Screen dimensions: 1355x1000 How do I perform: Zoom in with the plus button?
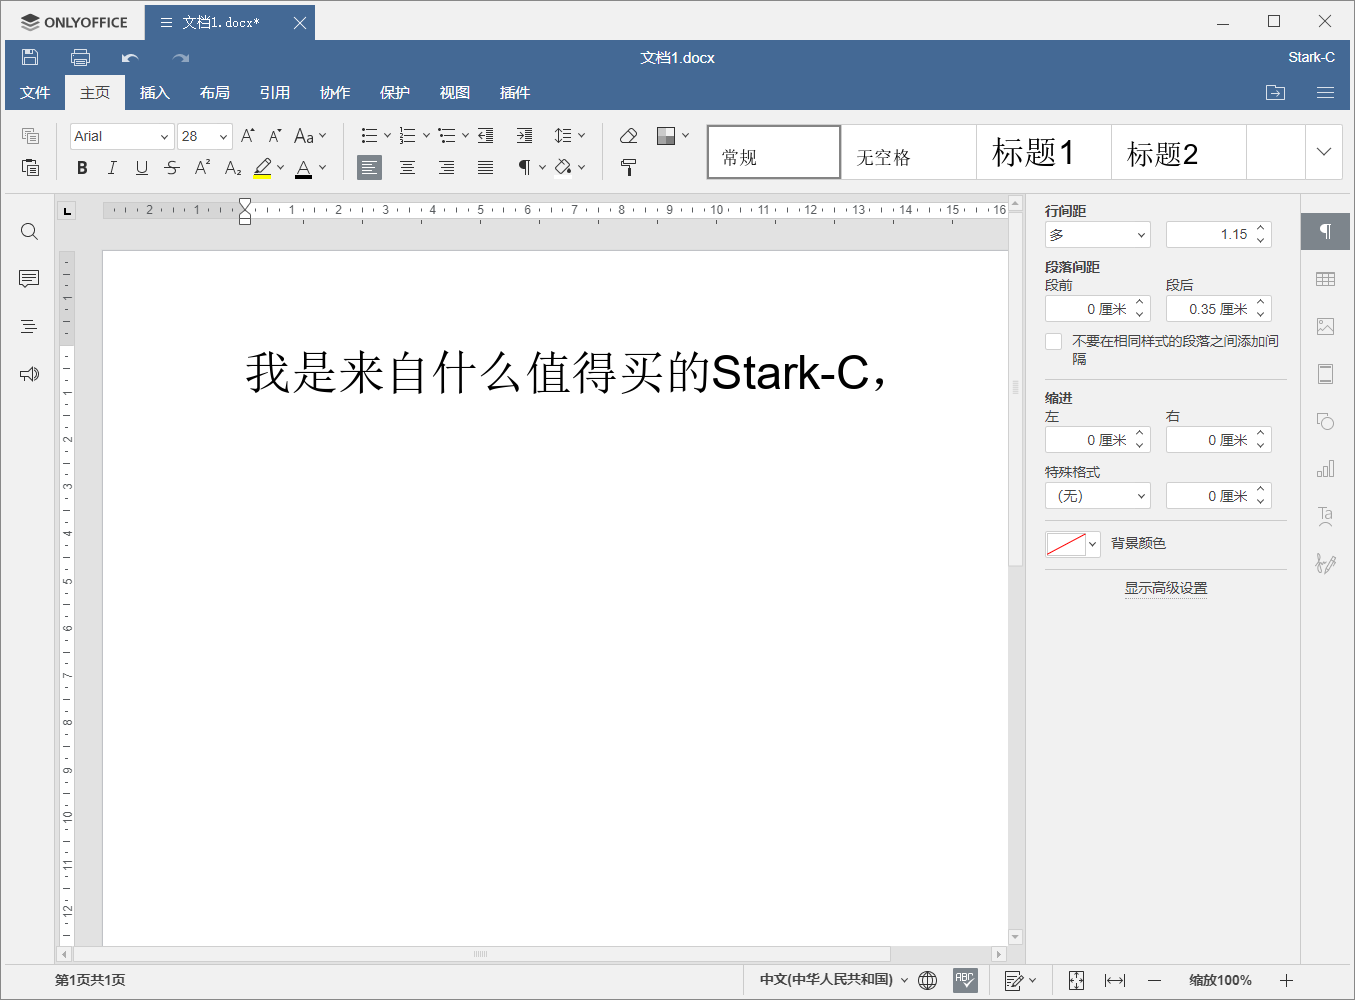click(x=1287, y=980)
